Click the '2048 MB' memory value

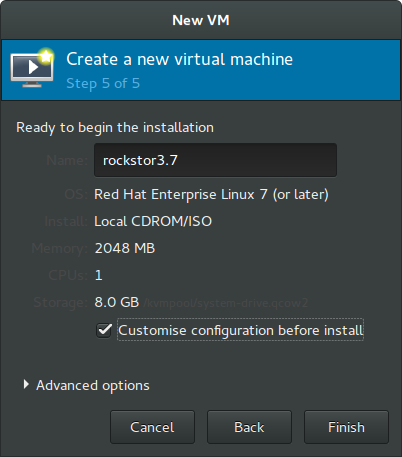(x=125, y=248)
